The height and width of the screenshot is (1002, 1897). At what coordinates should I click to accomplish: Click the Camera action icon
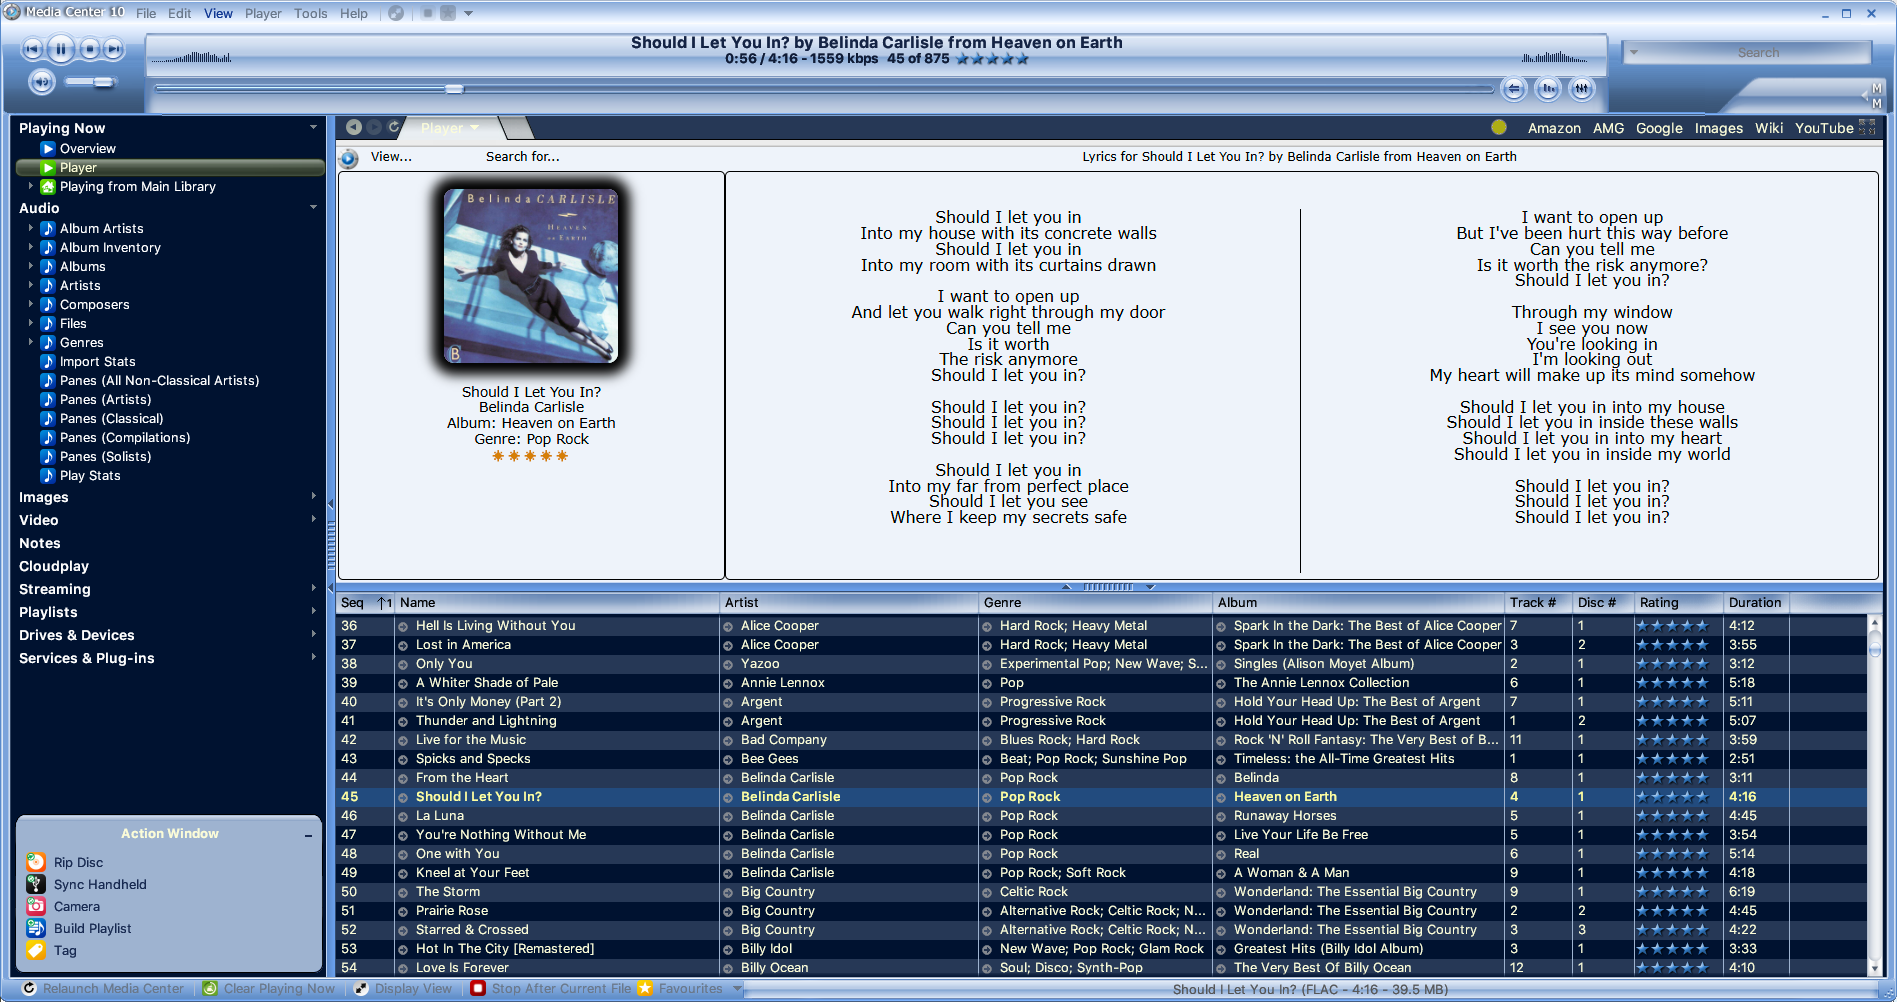coord(36,906)
